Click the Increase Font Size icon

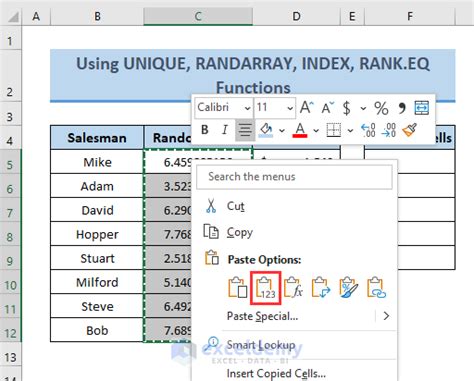[307, 108]
